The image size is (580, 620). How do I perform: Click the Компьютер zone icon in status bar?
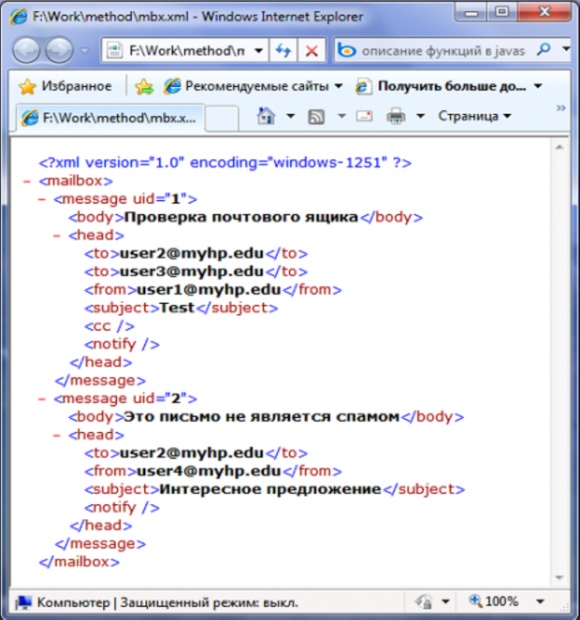23,602
